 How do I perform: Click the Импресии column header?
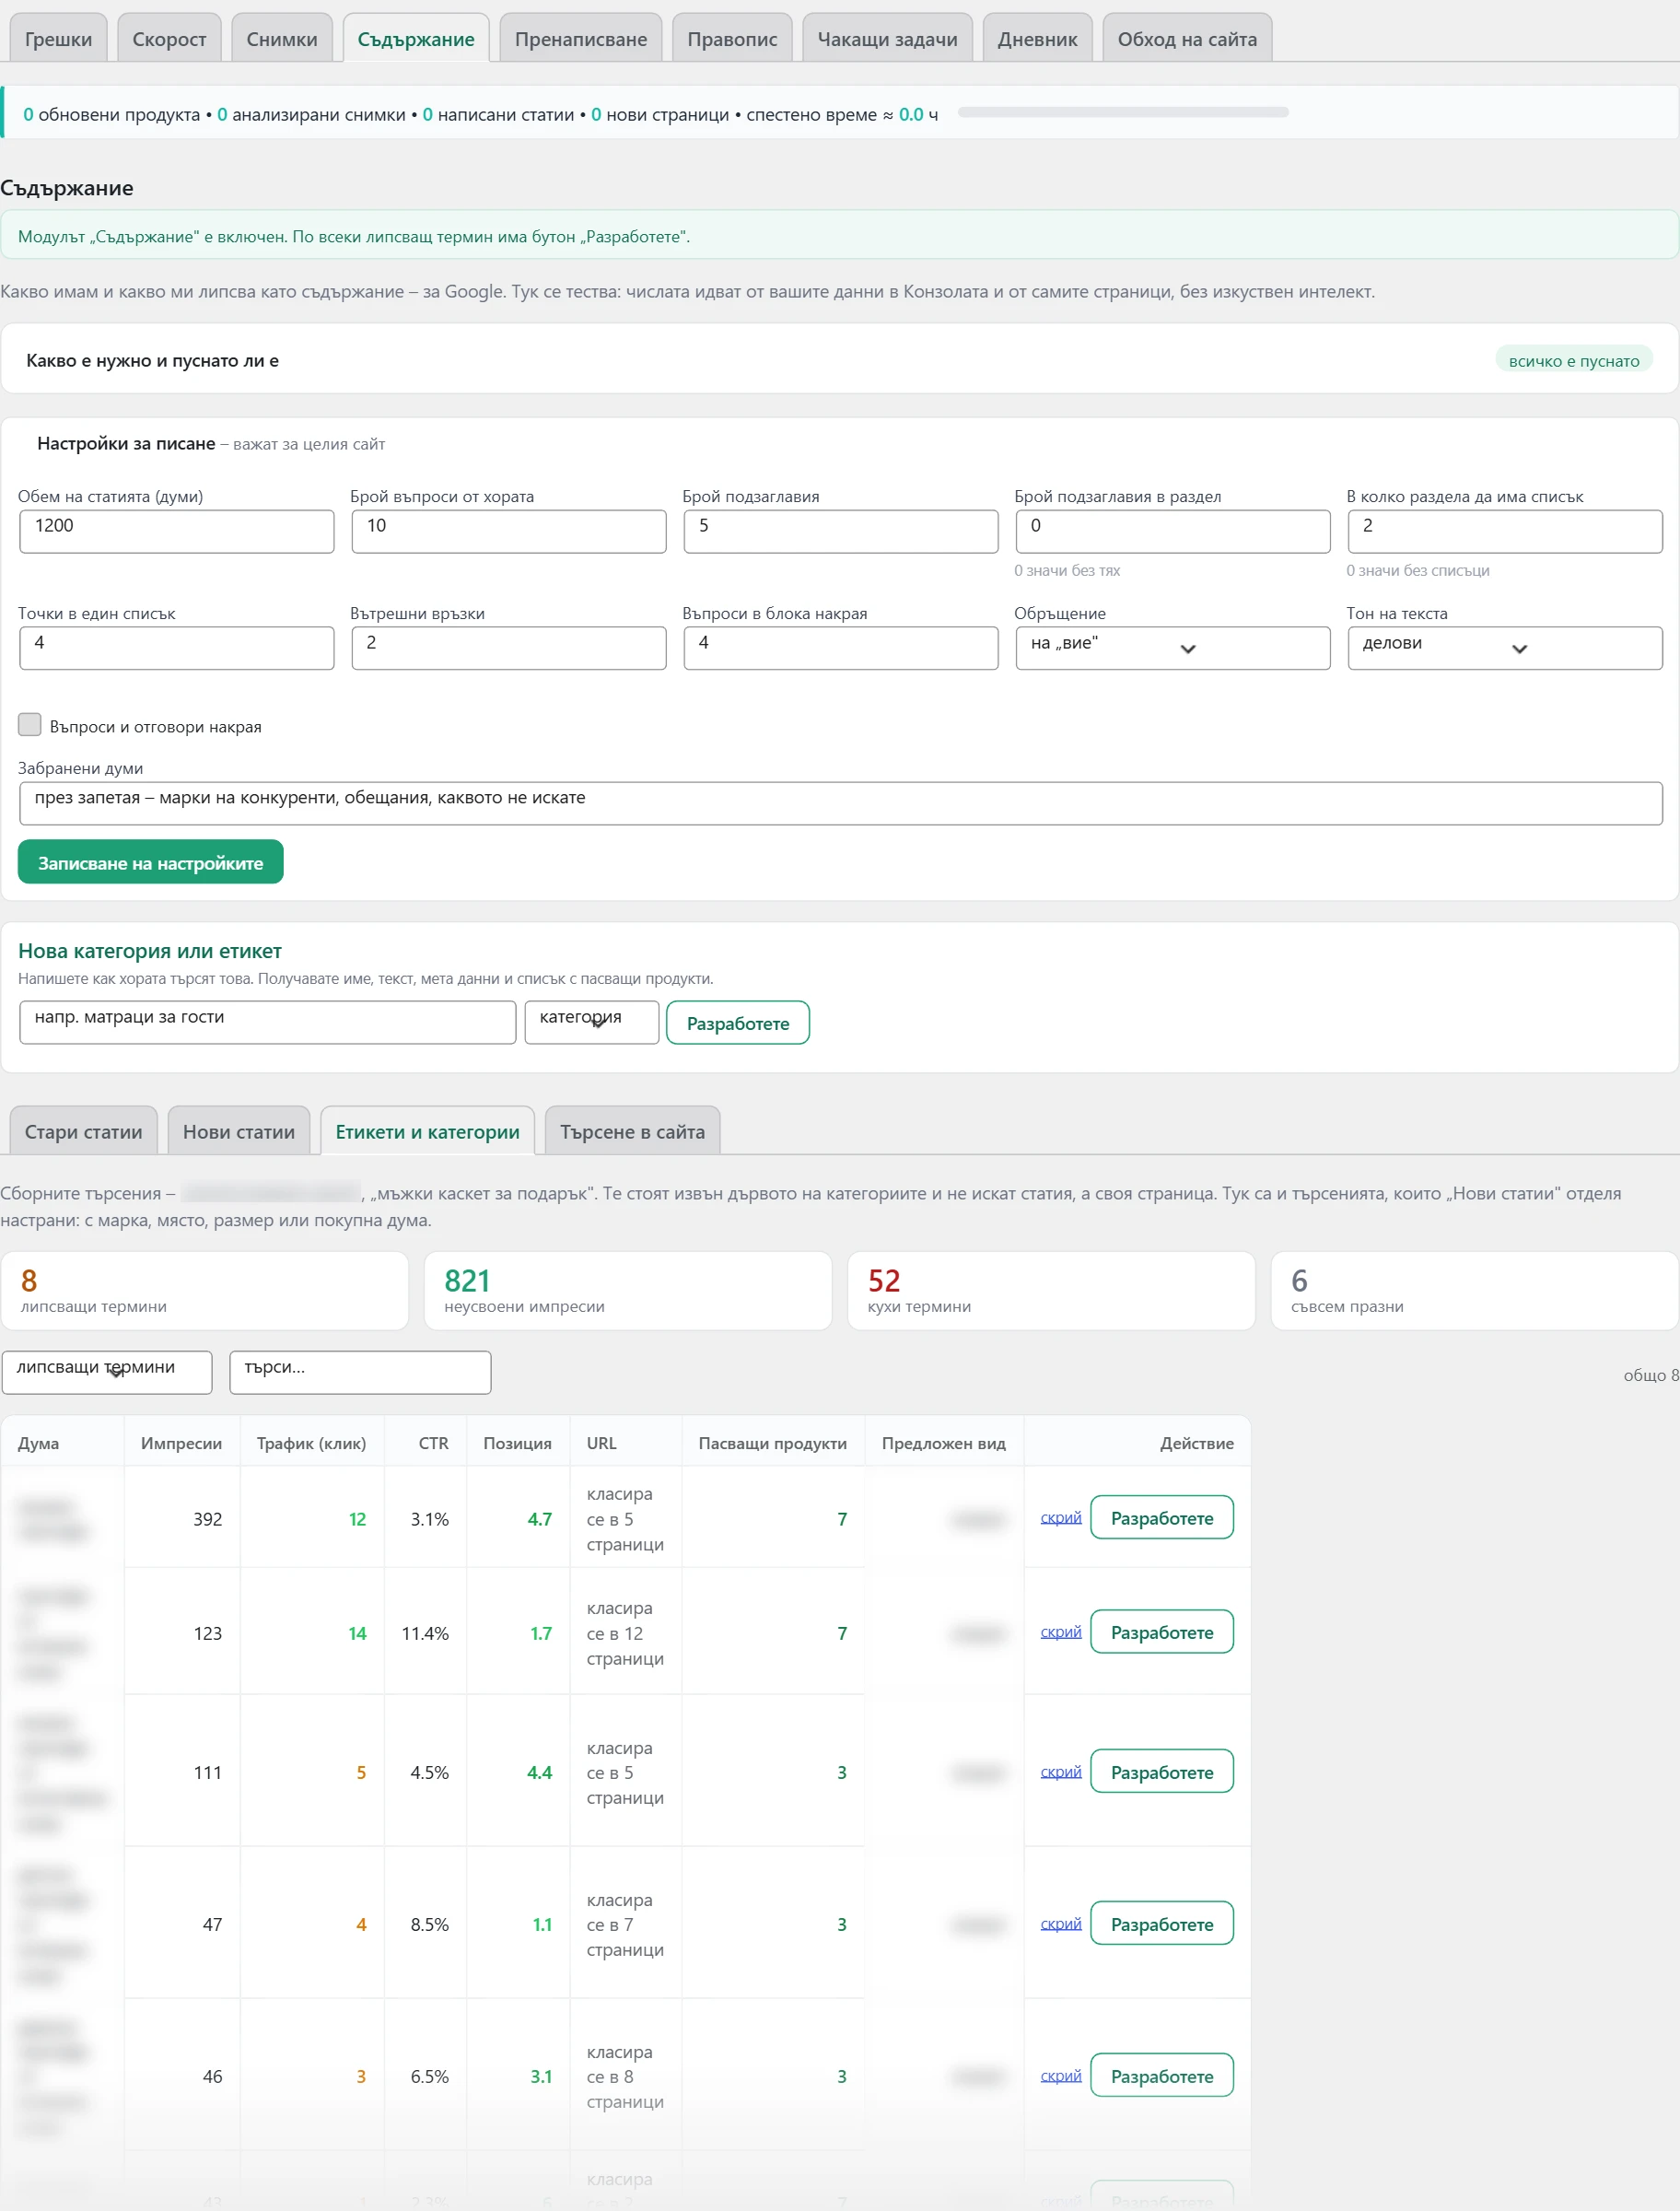(x=181, y=1442)
